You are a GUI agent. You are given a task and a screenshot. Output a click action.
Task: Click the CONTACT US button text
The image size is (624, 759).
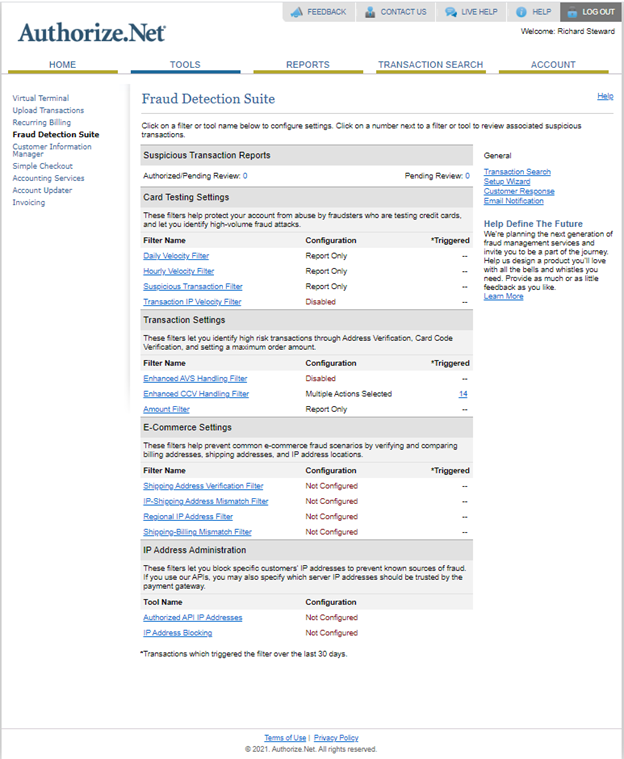(x=404, y=12)
